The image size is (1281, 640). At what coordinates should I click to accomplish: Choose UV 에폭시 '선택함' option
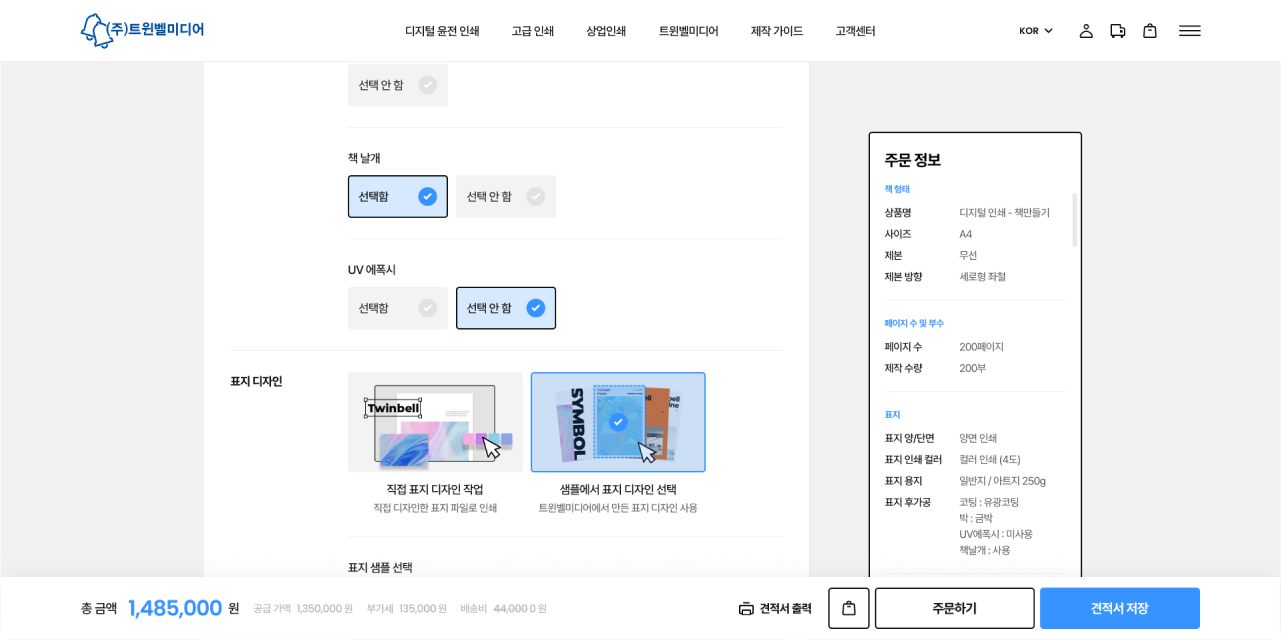pos(398,308)
